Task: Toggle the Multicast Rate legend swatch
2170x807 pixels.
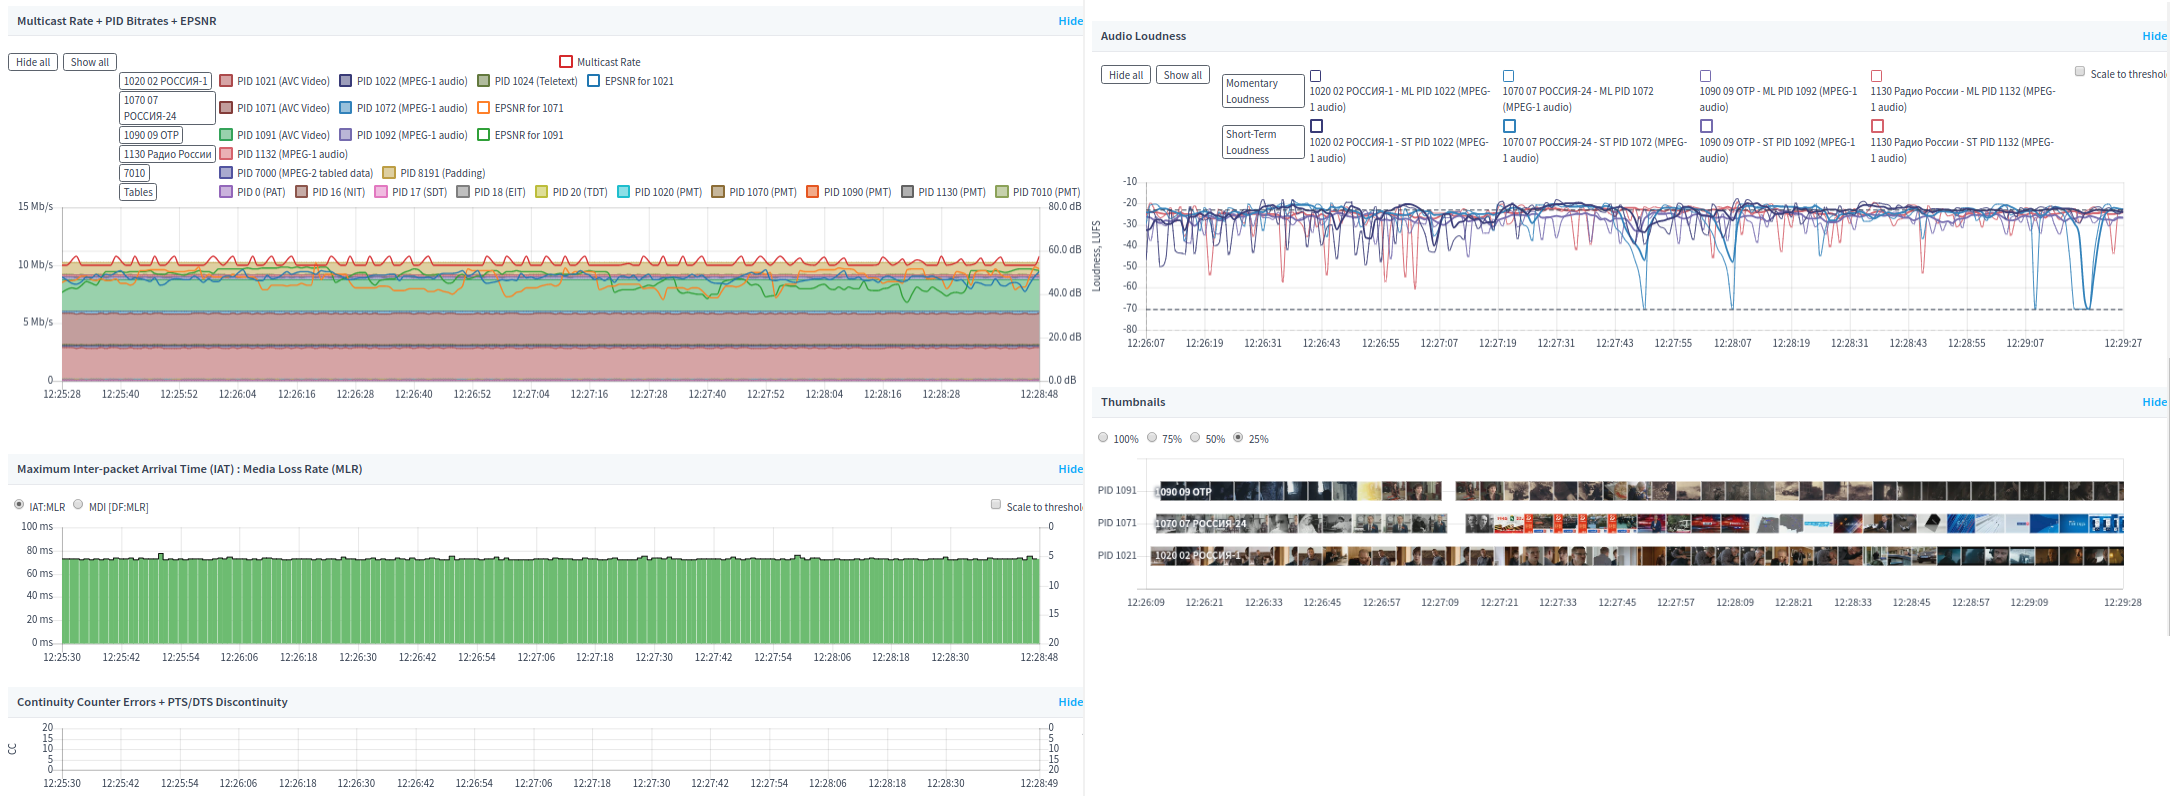Action: pos(566,62)
